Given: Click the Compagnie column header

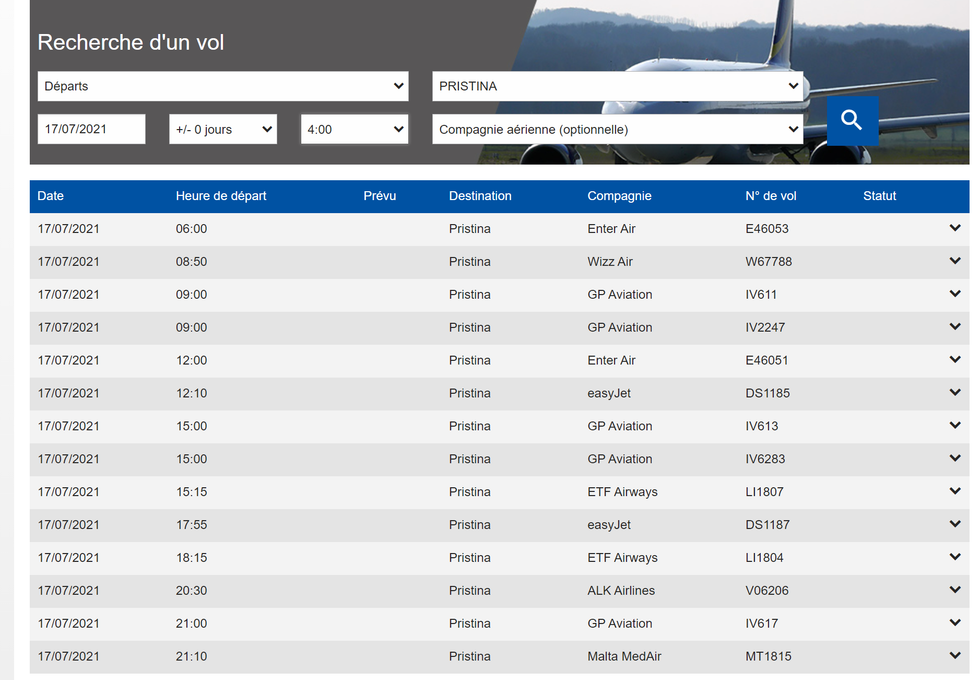Looking at the screenshot, I should pos(619,196).
